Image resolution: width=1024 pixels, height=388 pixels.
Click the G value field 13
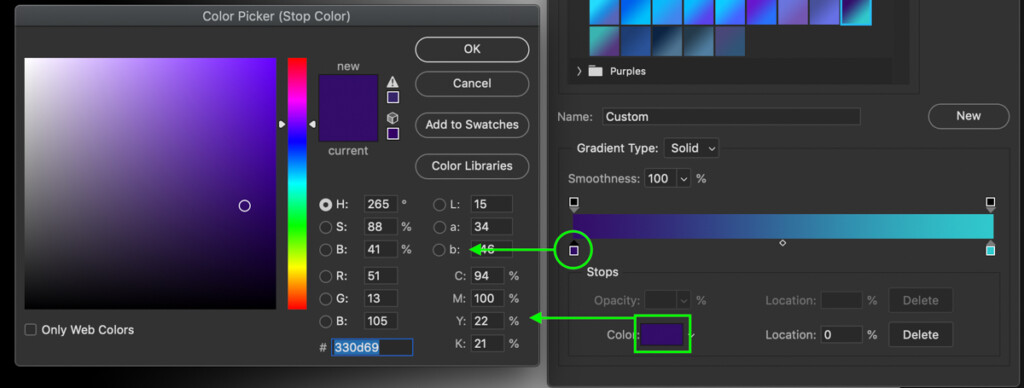pos(381,299)
